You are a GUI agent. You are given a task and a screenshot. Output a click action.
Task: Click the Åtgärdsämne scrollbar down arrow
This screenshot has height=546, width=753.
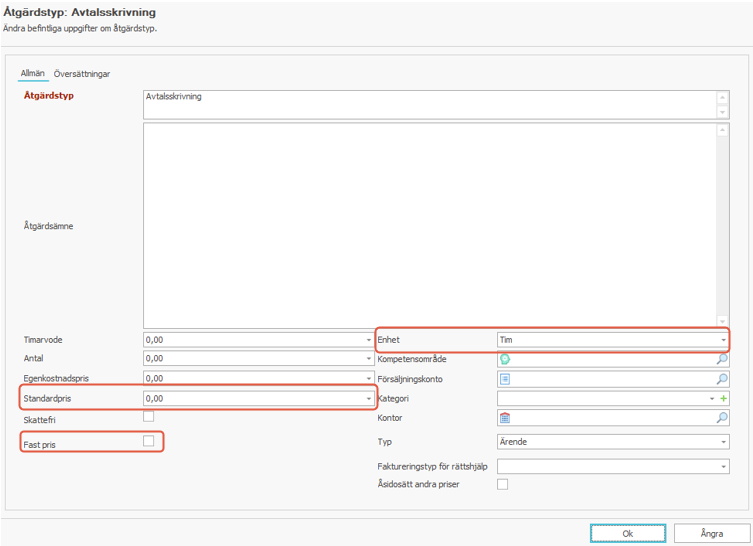click(722, 320)
